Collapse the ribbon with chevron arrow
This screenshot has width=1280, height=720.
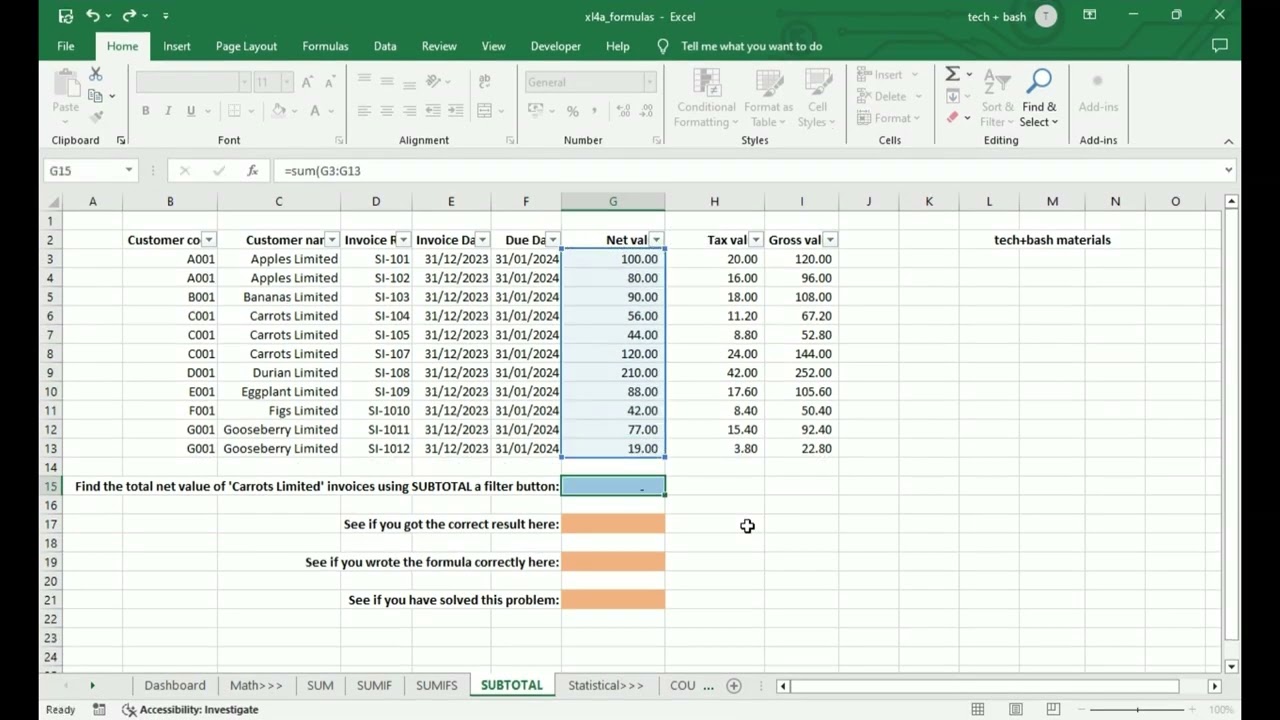pyautogui.click(x=1229, y=141)
